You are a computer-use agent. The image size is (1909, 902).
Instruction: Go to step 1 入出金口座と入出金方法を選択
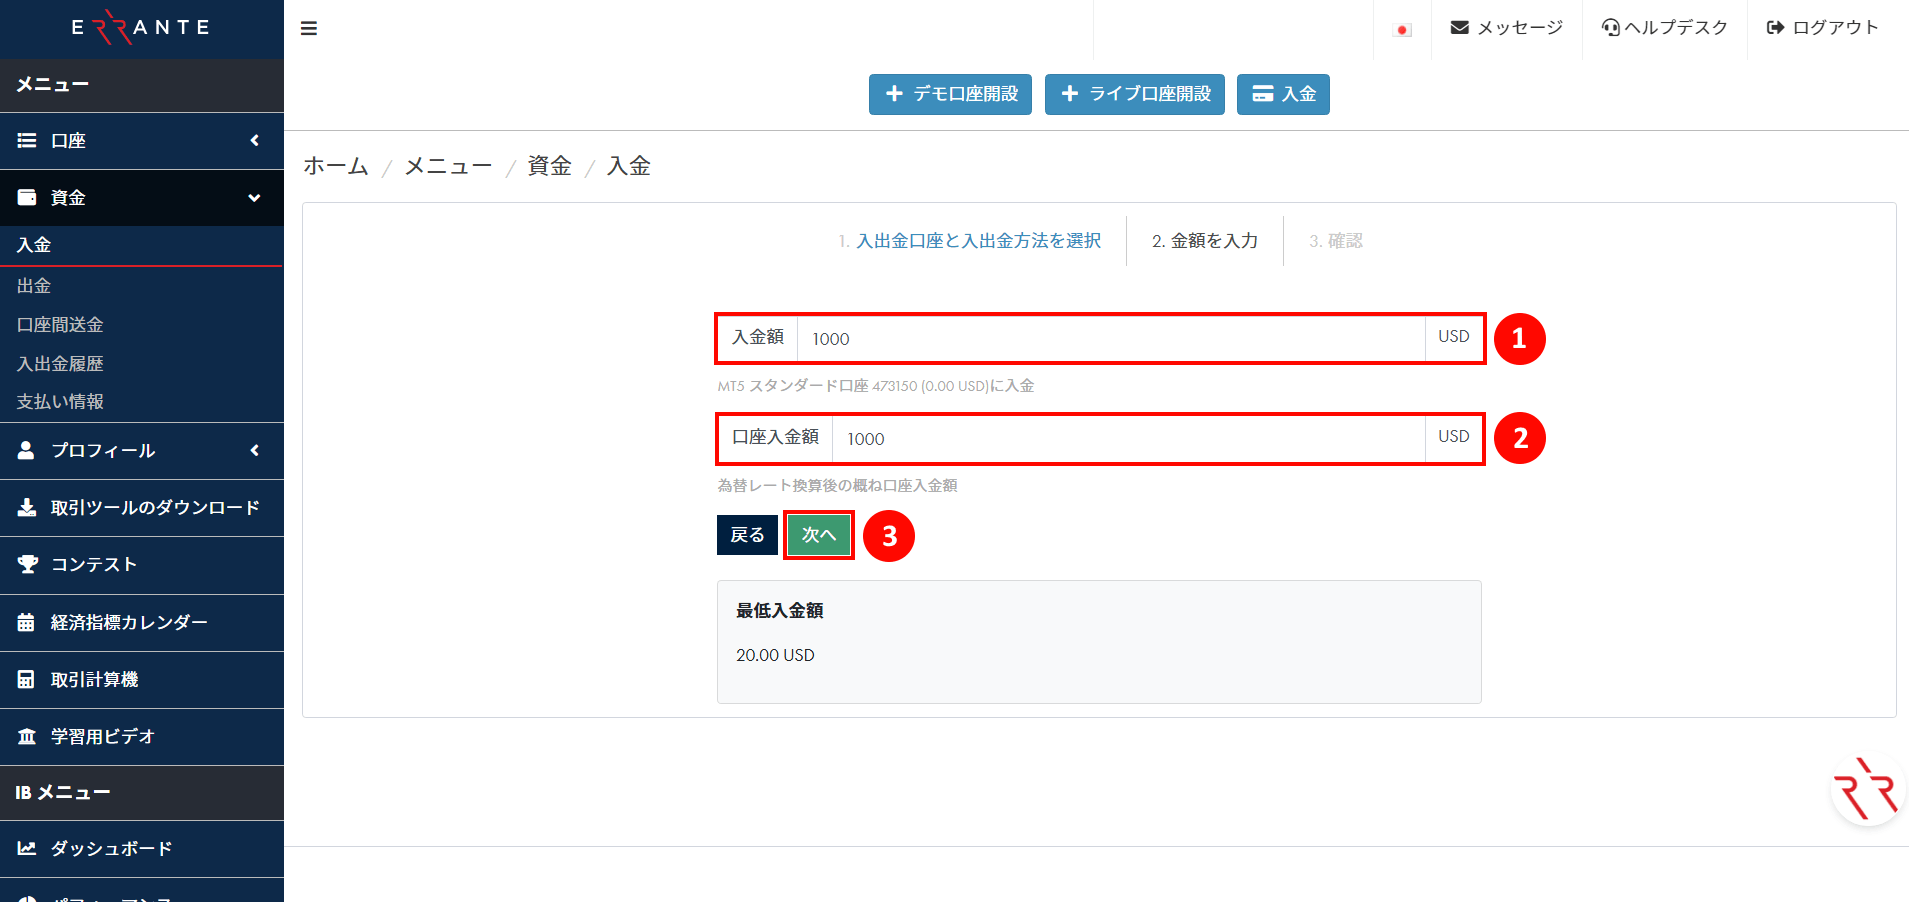coord(977,241)
